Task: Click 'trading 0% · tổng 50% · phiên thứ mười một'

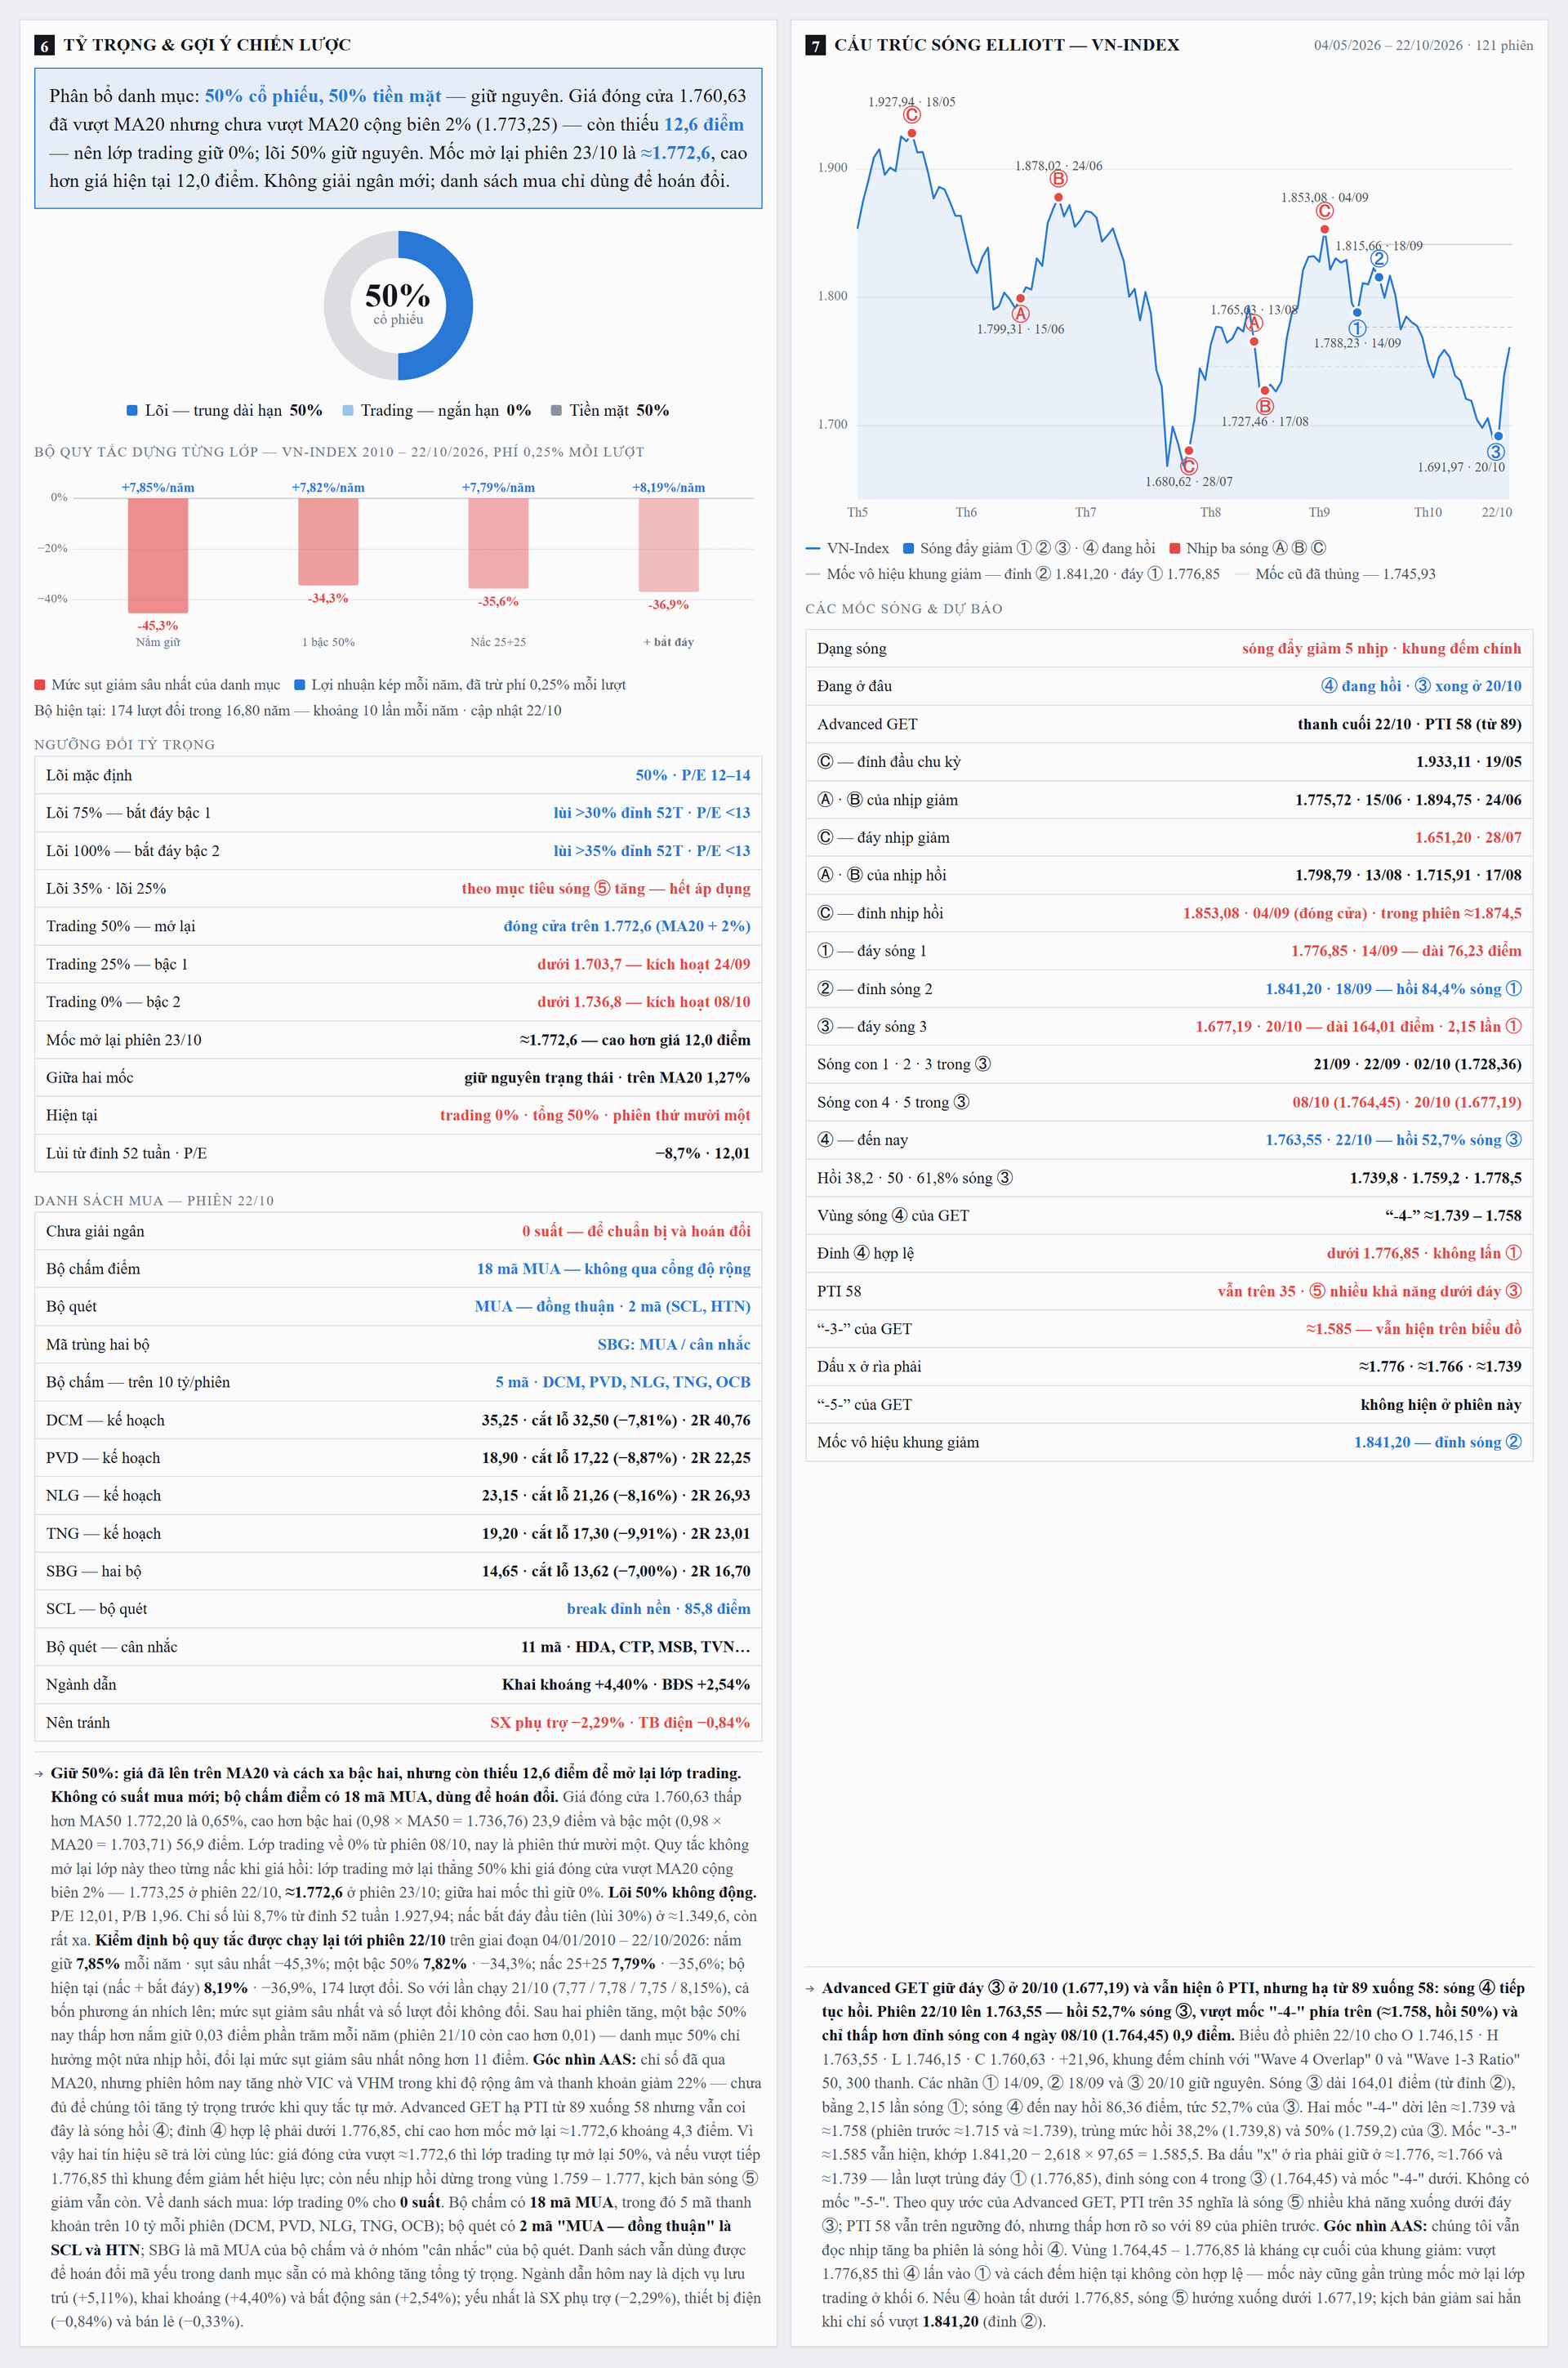Action: (x=595, y=1115)
